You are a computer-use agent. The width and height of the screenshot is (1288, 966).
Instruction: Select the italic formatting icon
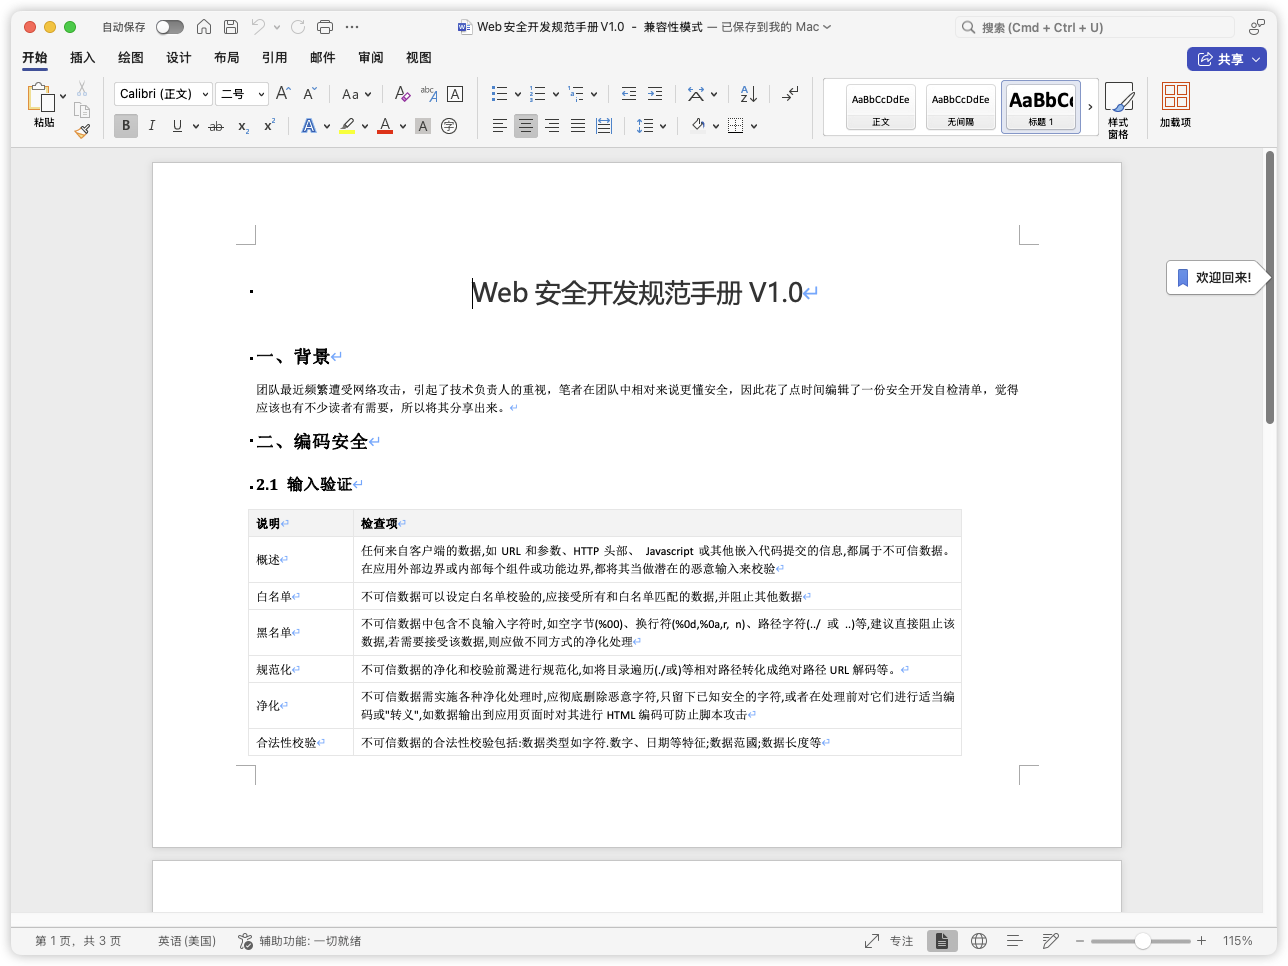[x=151, y=126]
